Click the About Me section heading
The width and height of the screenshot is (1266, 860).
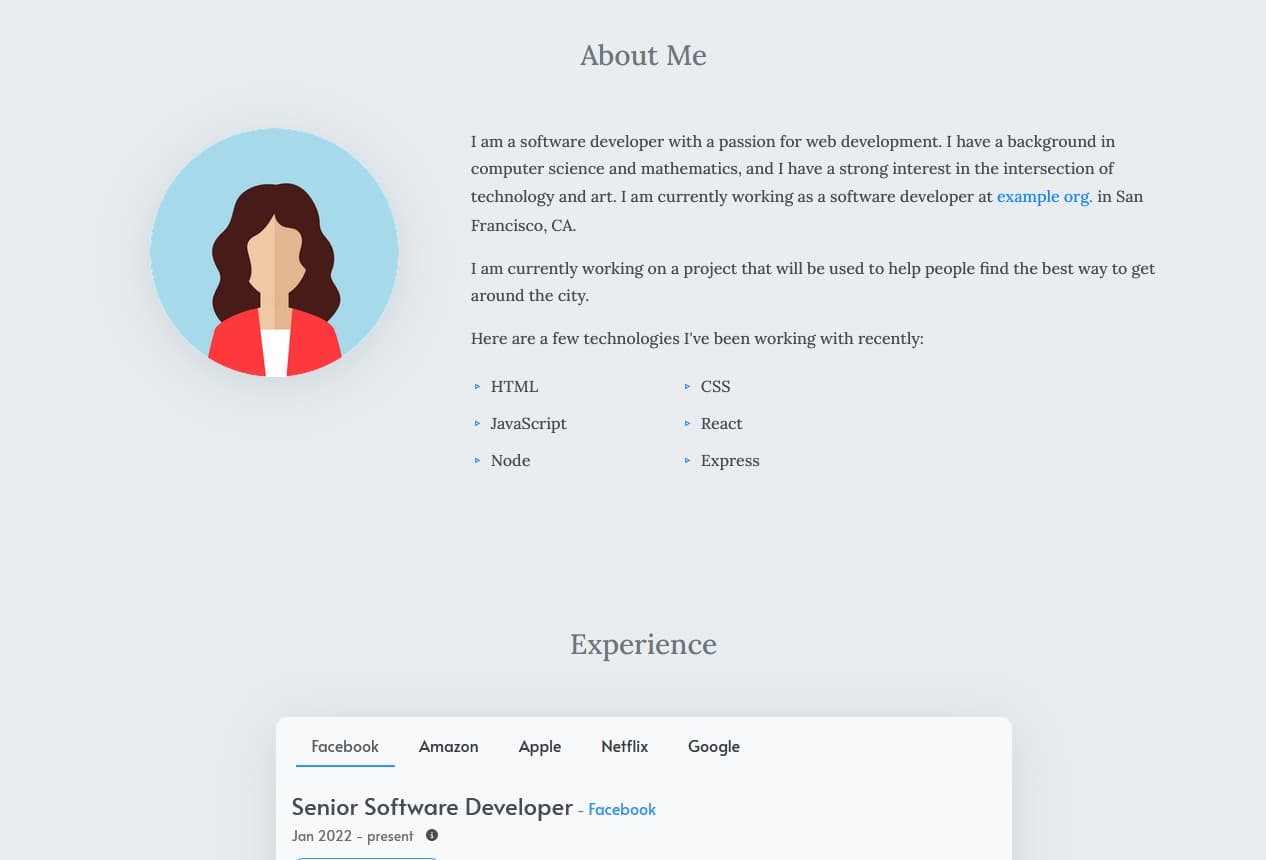click(x=643, y=56)
